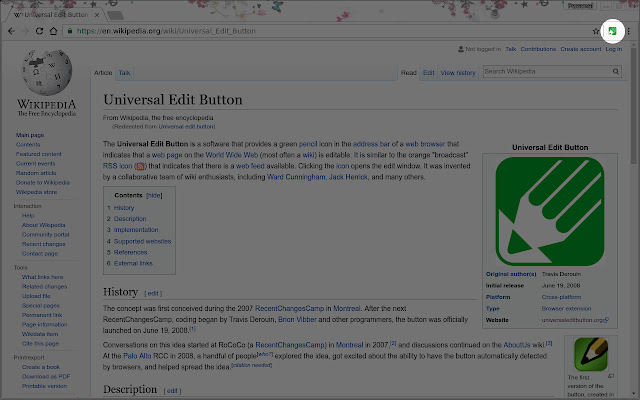Open the Wikidata item link
This screenshot has height=400, width=640.
click(x=40, y=334)
